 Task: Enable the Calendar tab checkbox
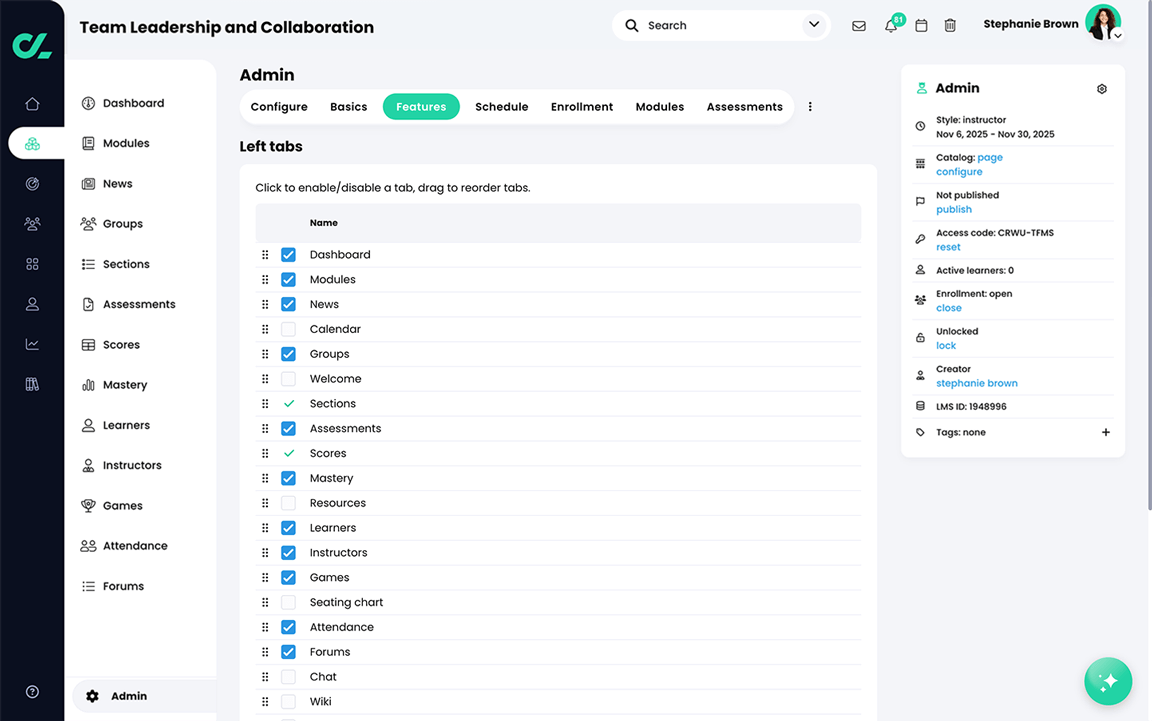click(289, 328)
